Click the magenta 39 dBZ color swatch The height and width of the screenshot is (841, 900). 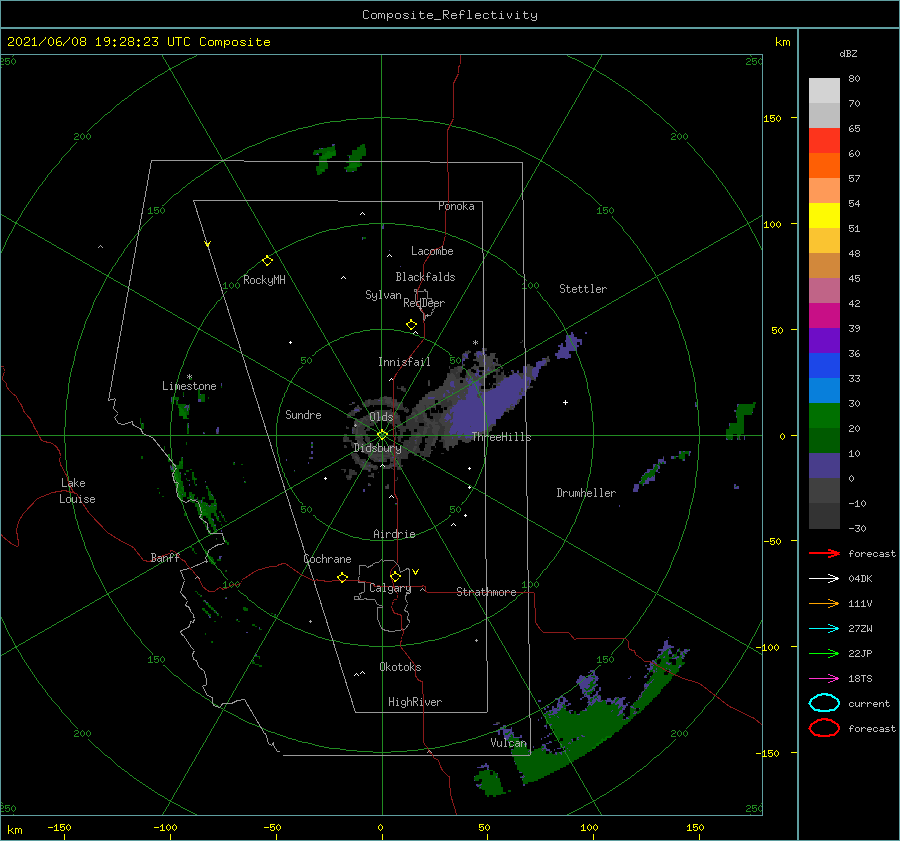click(824, 316)
